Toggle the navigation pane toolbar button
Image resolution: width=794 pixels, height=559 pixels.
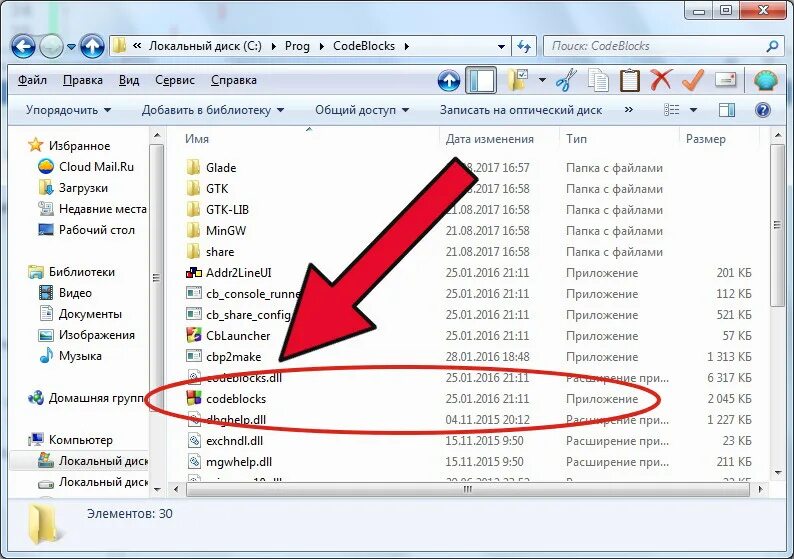tap(481, 81)
